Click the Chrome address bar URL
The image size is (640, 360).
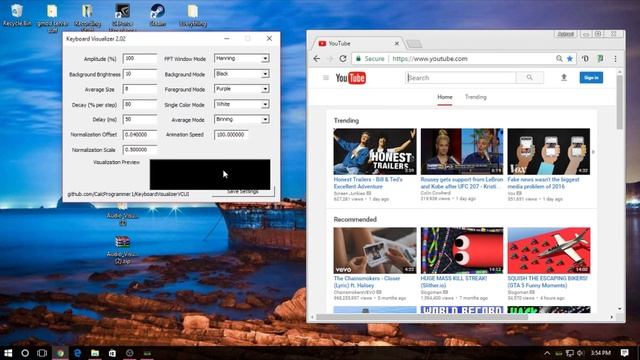pos(430,59)
